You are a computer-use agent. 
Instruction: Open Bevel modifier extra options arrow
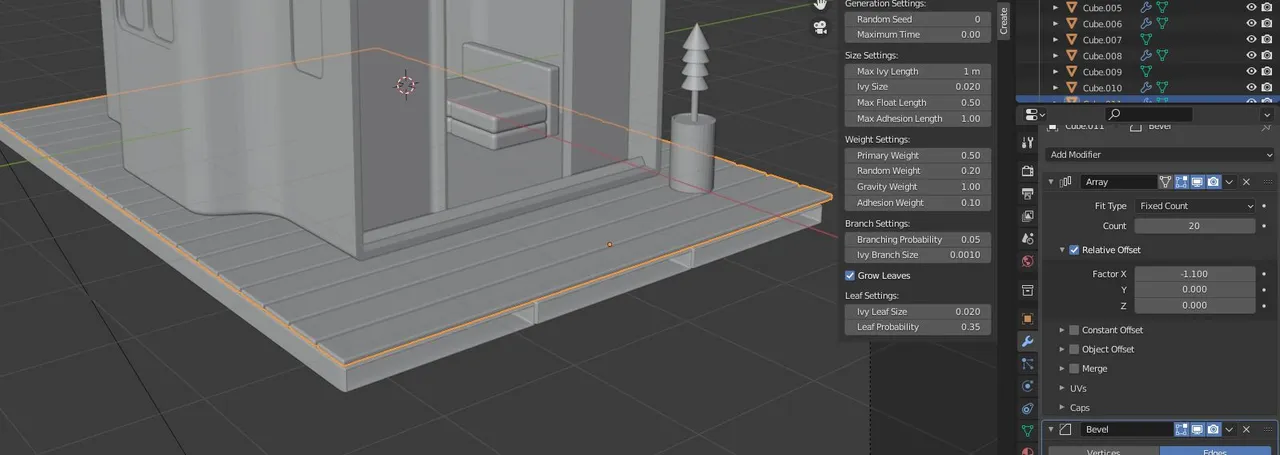[1230, 429]
